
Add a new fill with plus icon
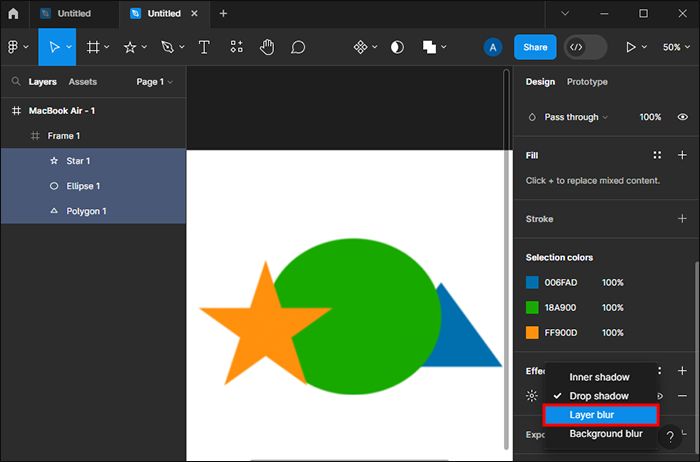682,155
